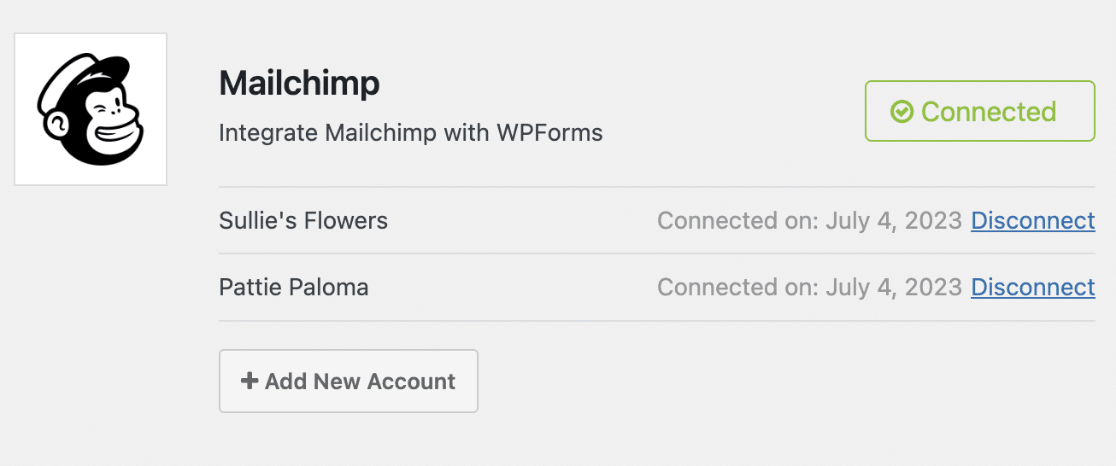
Task: Click the plus icon beside Add New Account
Action: 249,381
